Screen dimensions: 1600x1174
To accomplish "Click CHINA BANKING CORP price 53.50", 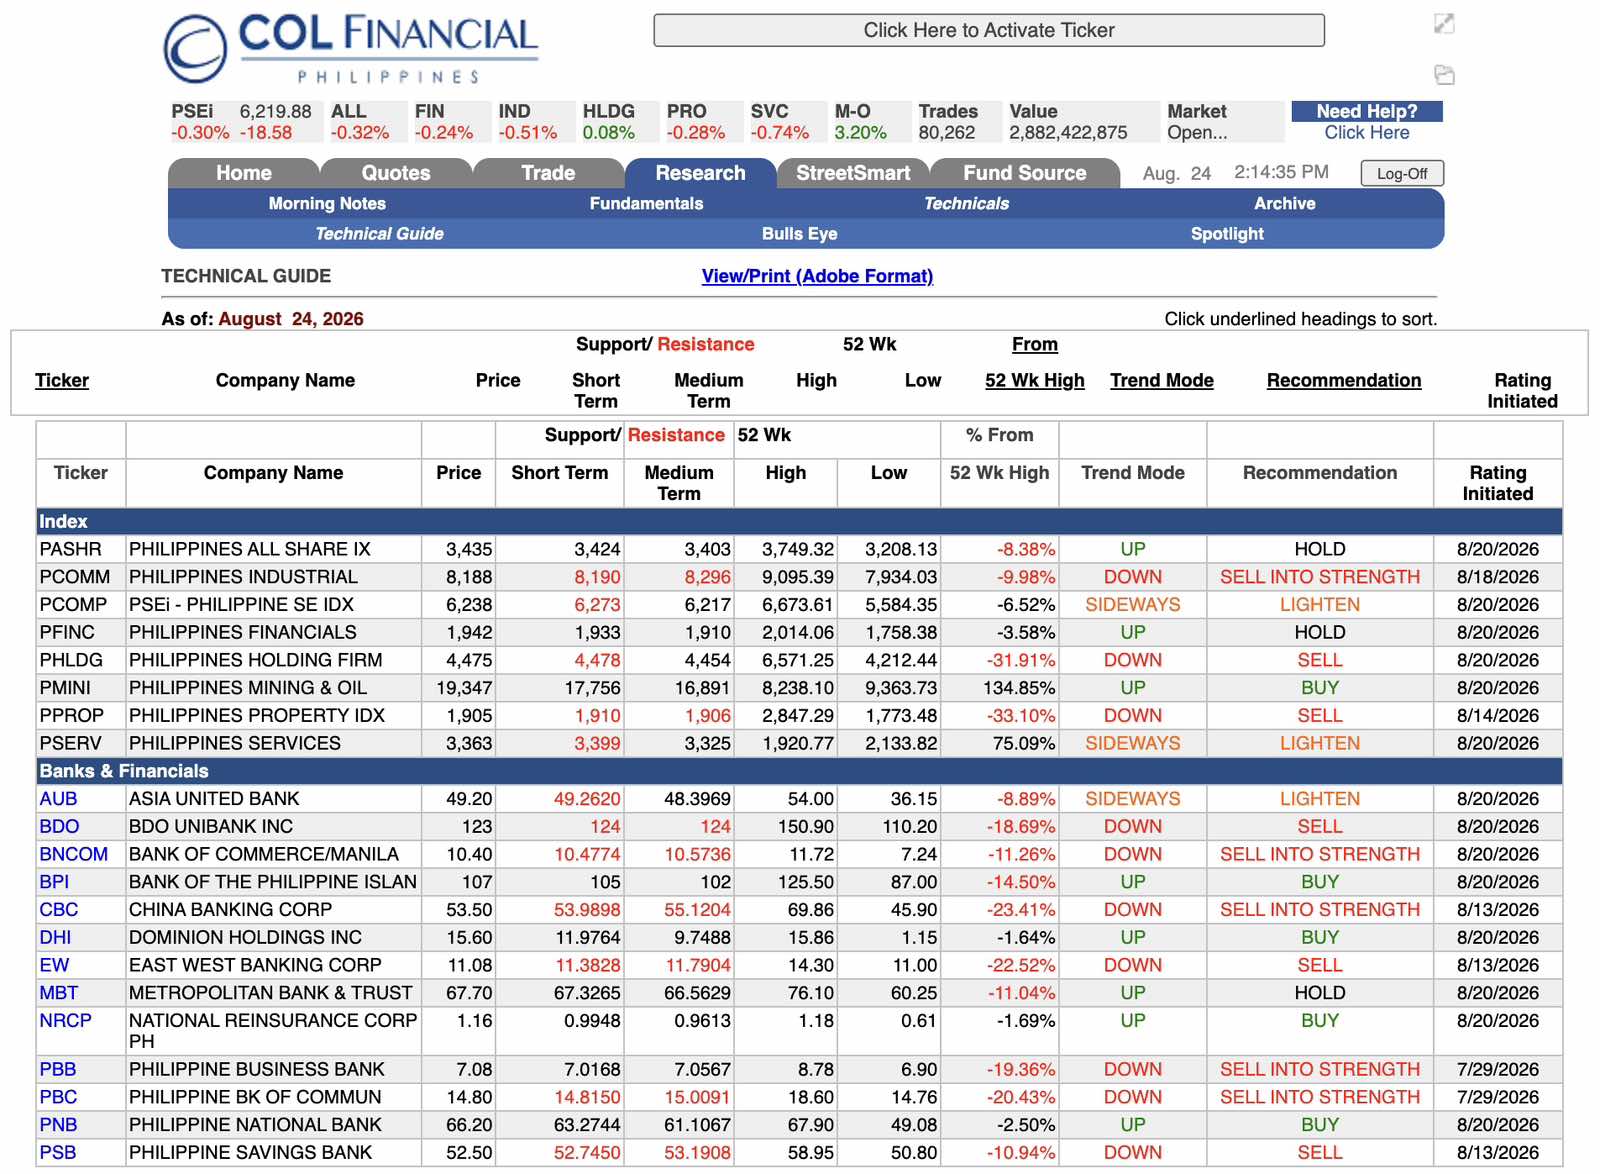I will click(469, 910).
